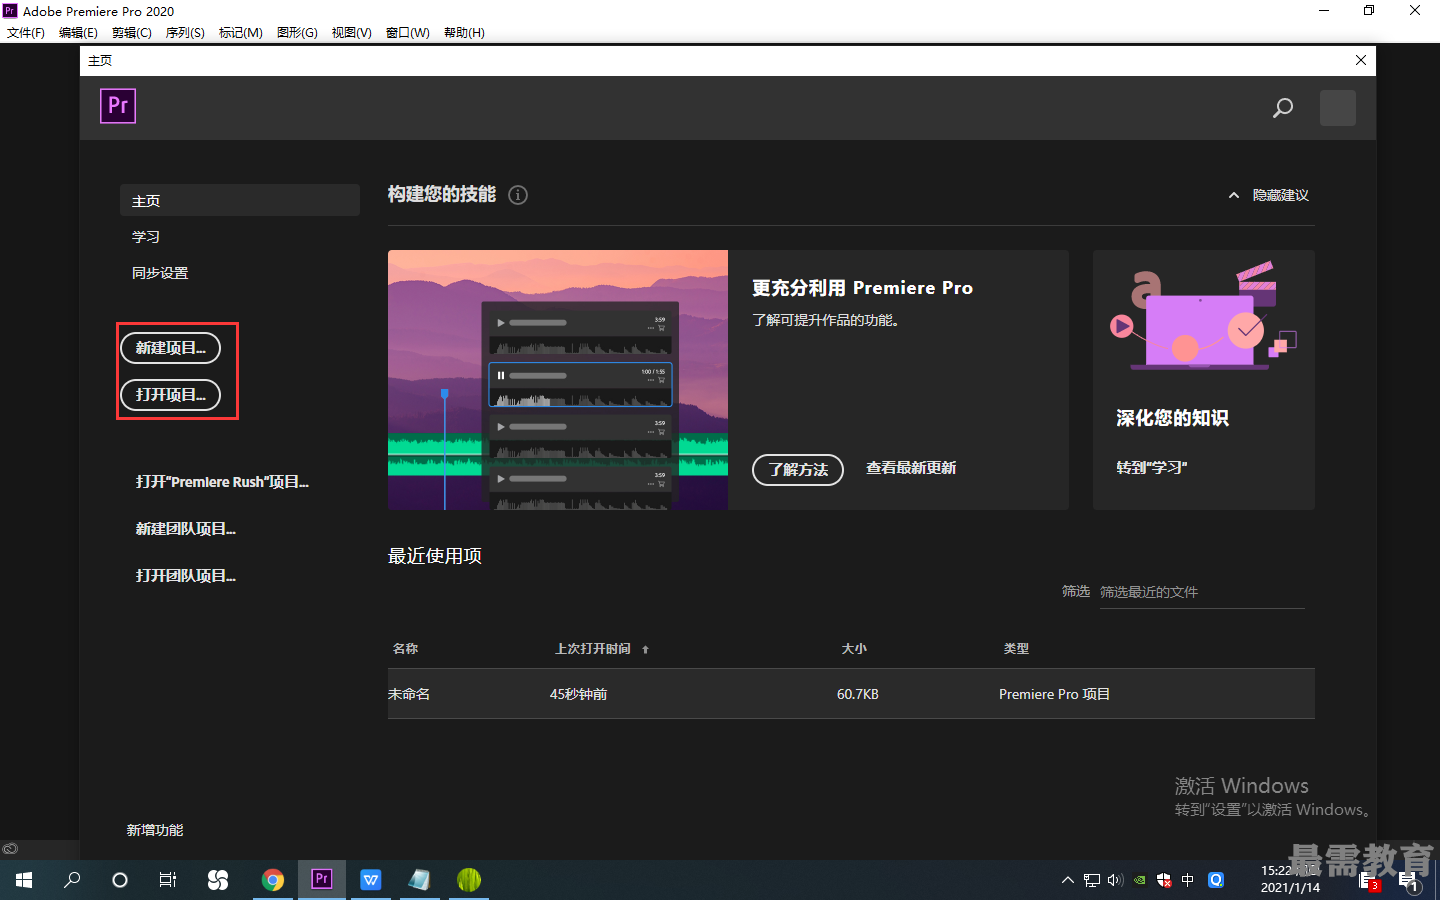Click the taskbar search magnifier
Viewport: 1440px width, 900px height.
coord(72,880)
